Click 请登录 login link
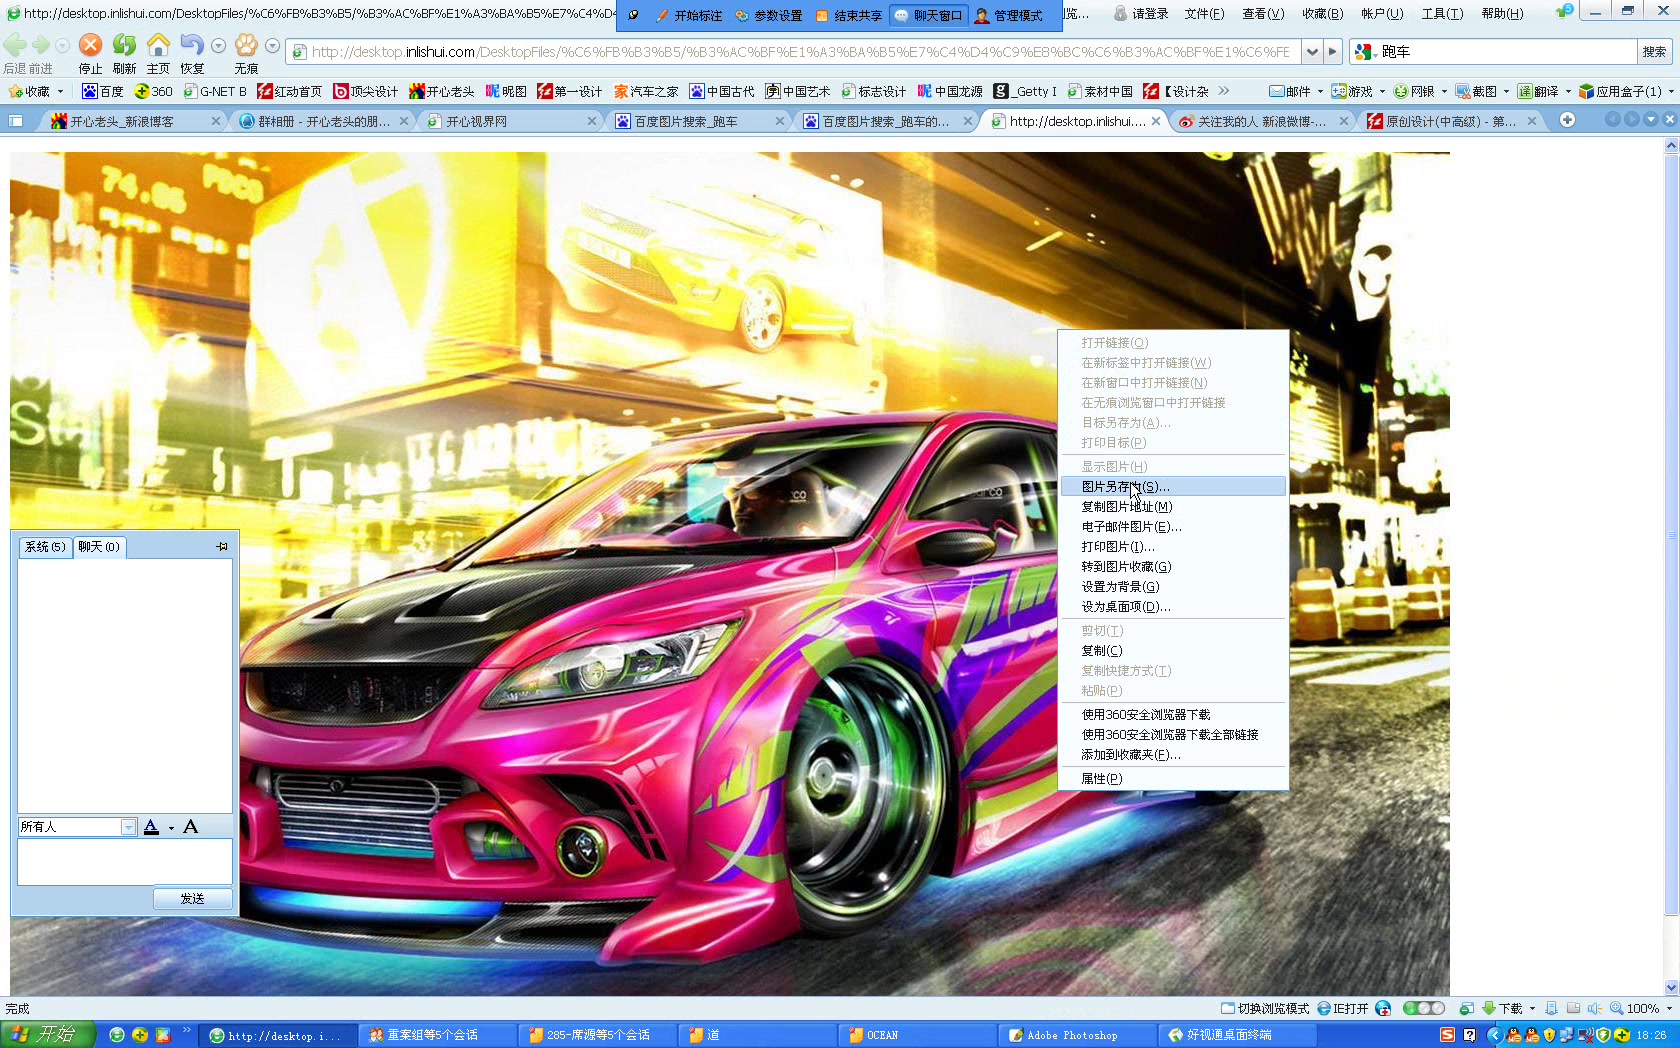The height and width of the screenshot is (1048, 1680). tap(1141, 13)
